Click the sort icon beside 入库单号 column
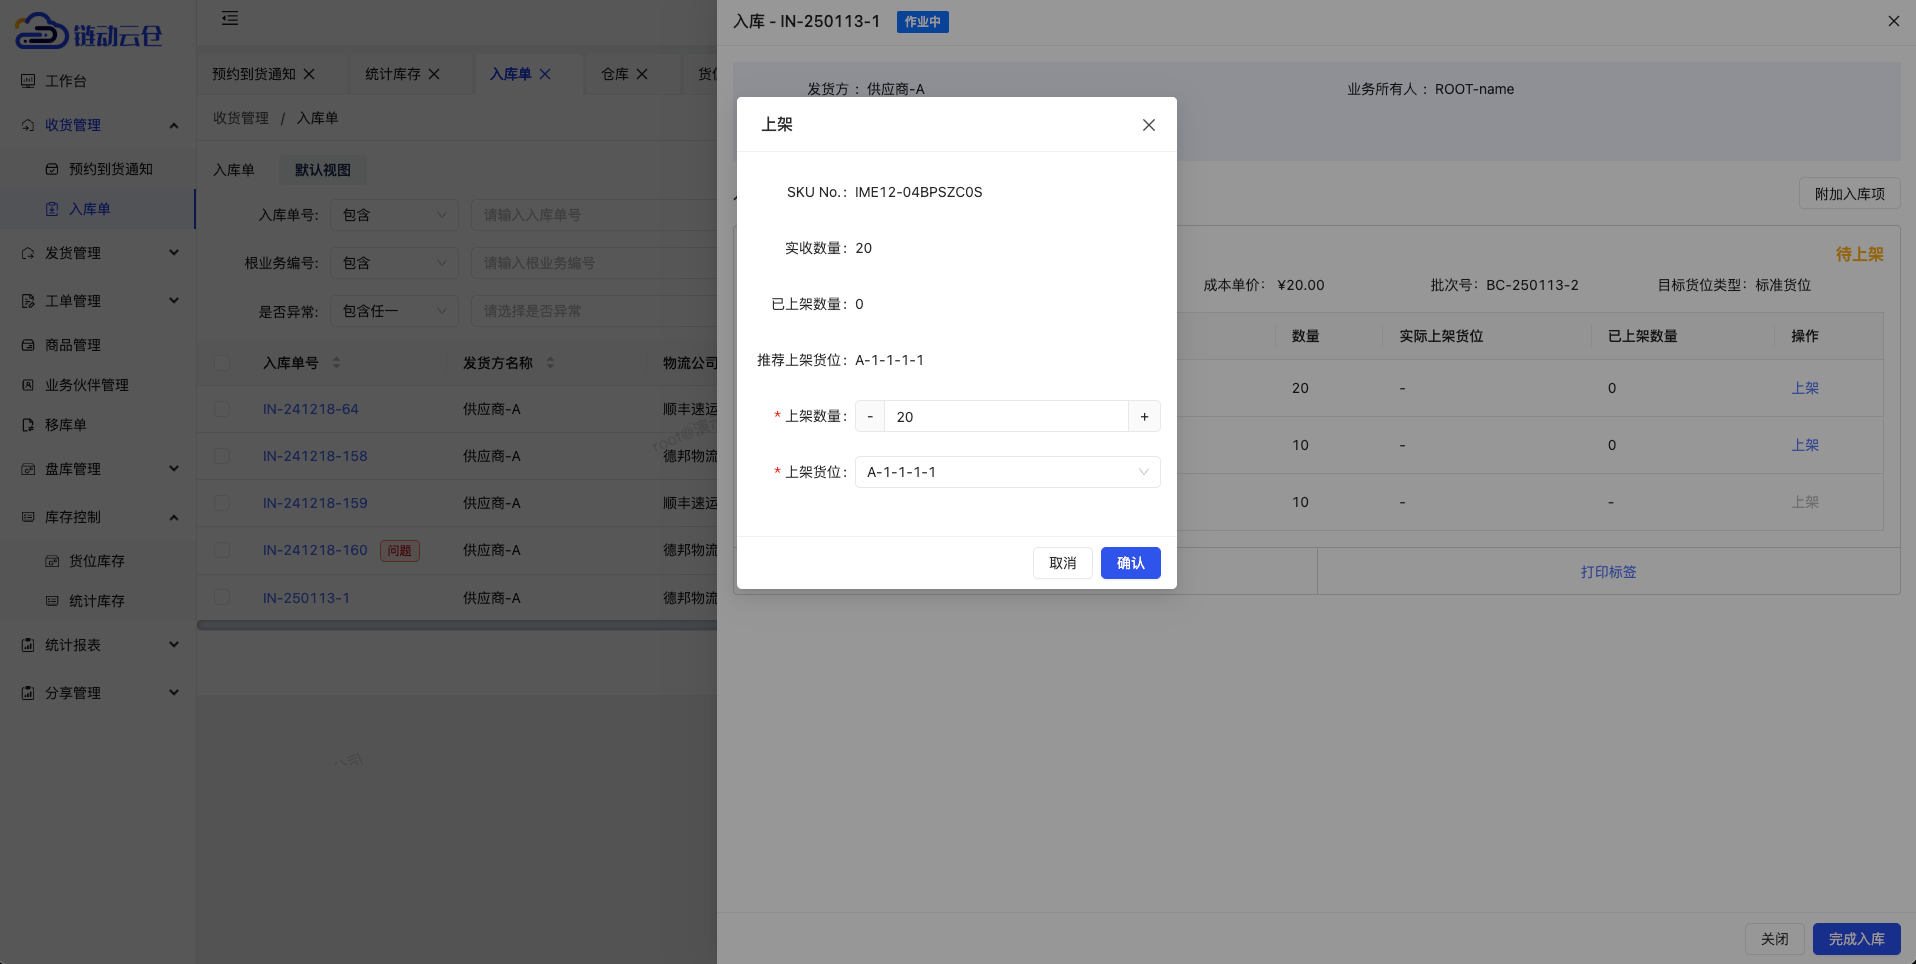This screenshot has width=1916, height=964. (x=336, y=363)
